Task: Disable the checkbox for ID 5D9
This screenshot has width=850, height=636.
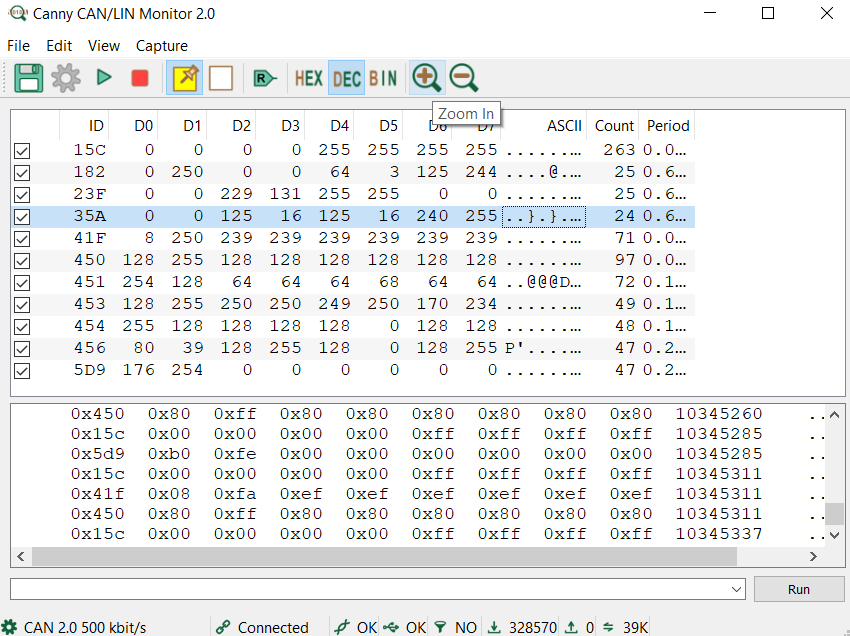Action: tap(22, 371)
